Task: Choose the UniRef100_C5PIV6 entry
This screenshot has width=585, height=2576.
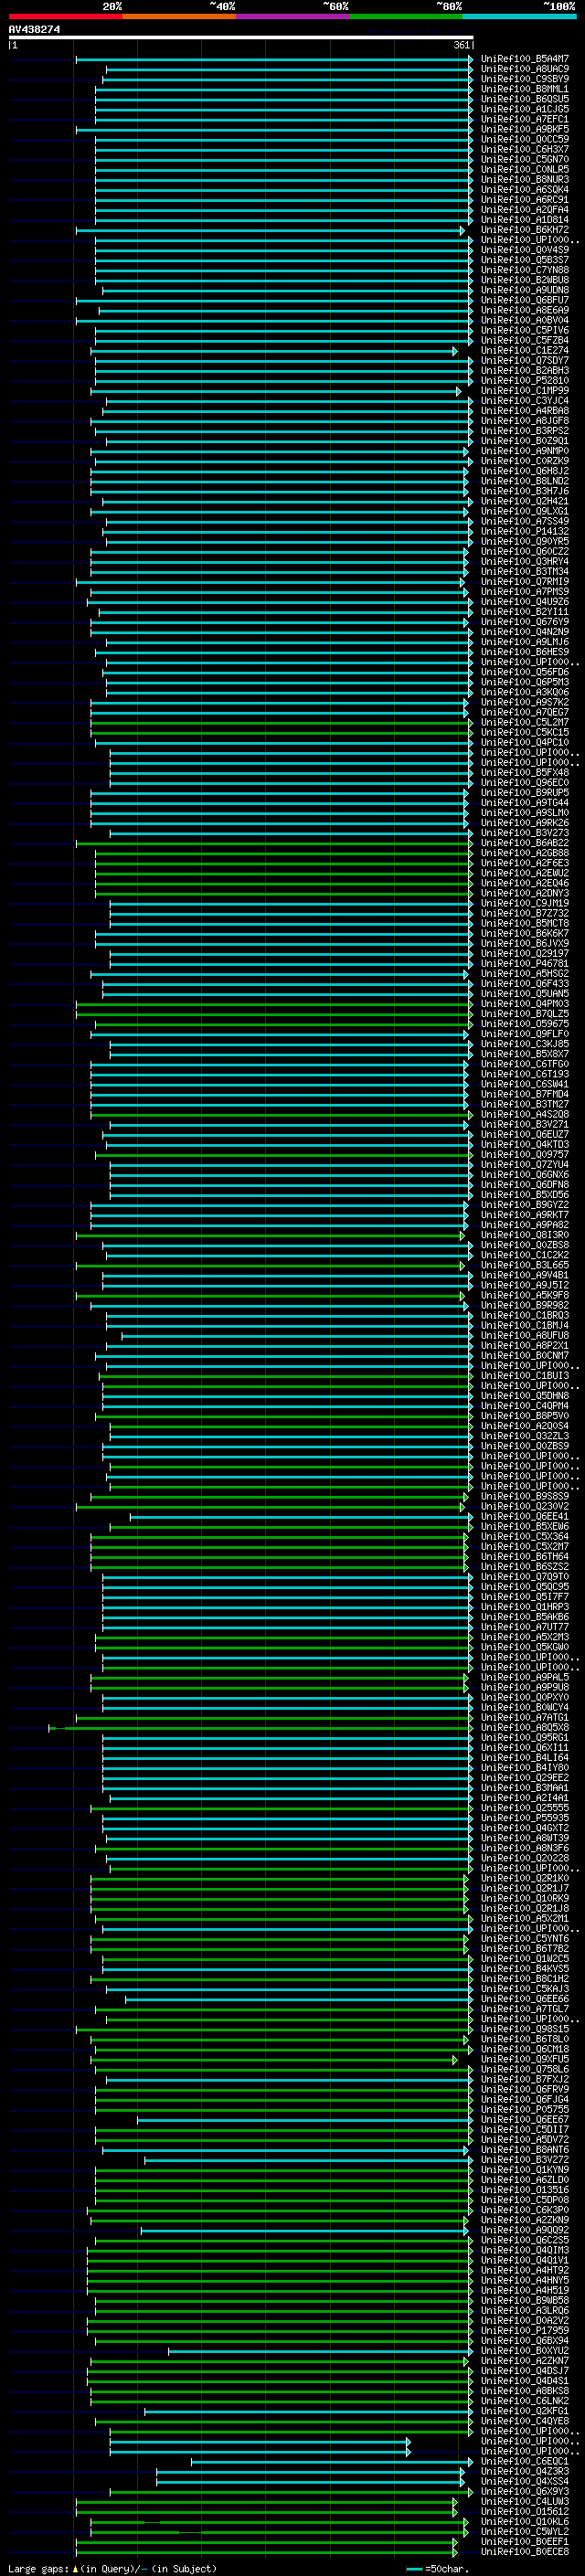Action: [x=525, y=330]
